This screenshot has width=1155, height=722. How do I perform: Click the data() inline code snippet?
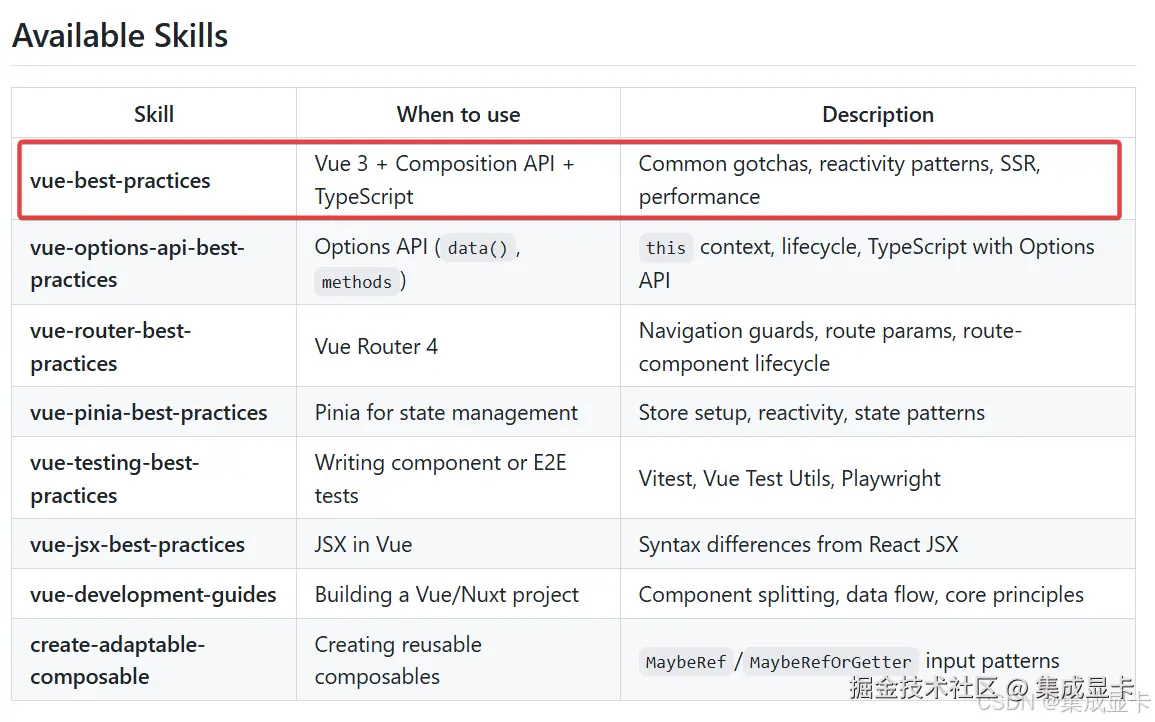tap(476, 248)
